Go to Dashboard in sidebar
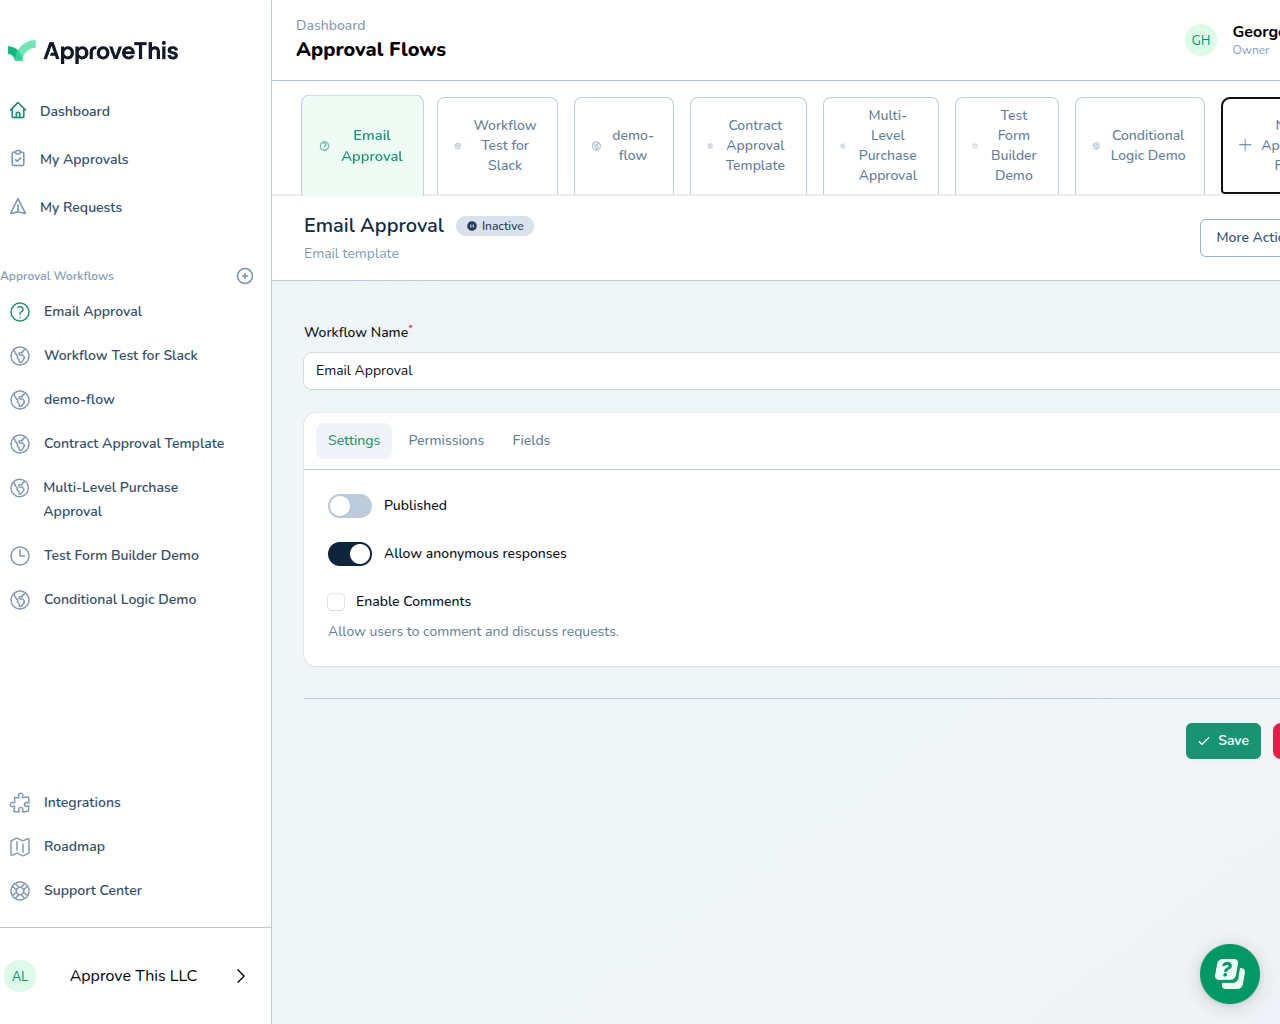The width and height of the screenshot is (1280, 1024). click(x=75, y=111)
